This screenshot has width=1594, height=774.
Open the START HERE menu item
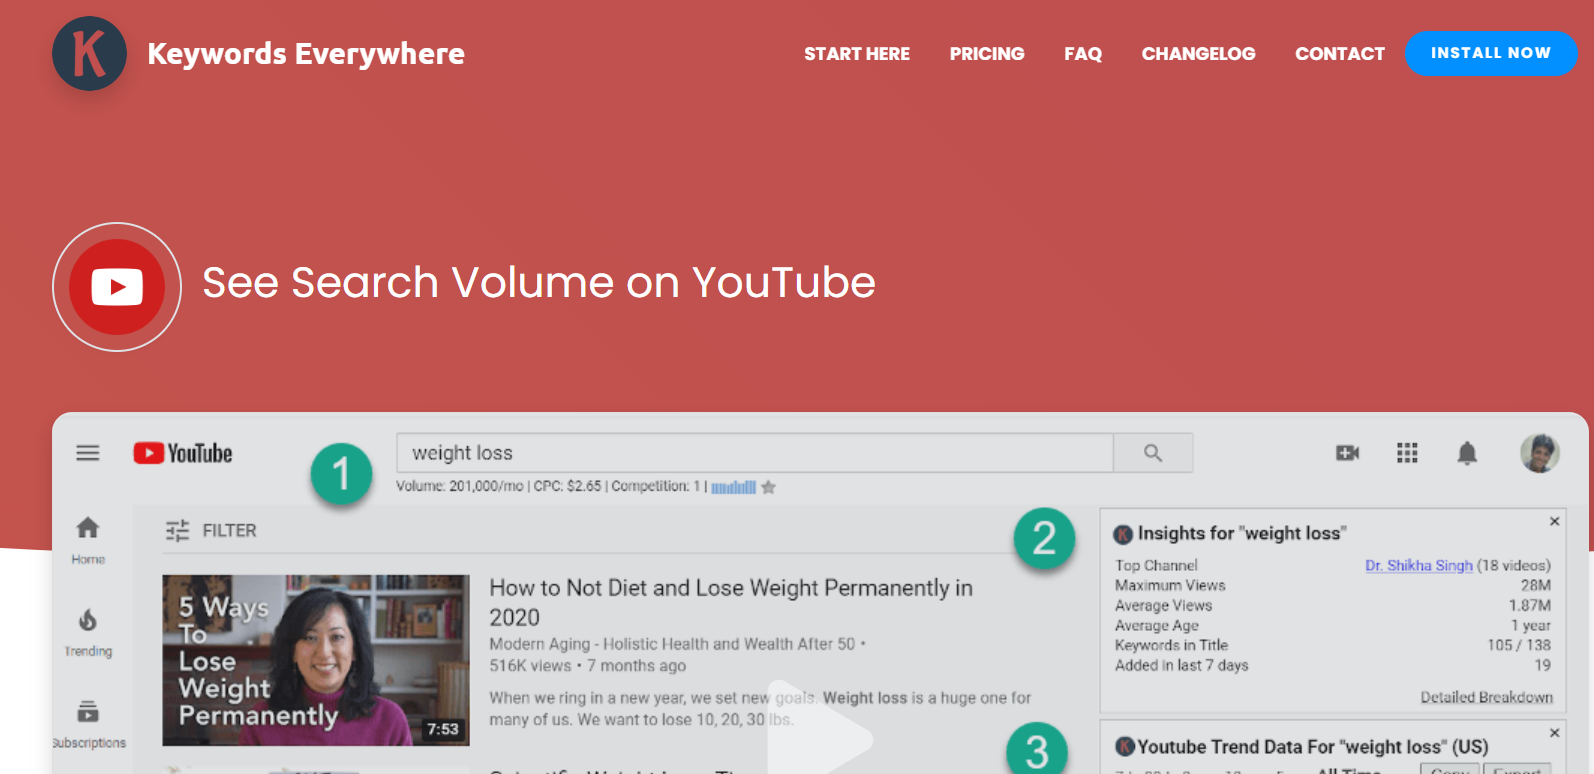[x=857, y=54]
